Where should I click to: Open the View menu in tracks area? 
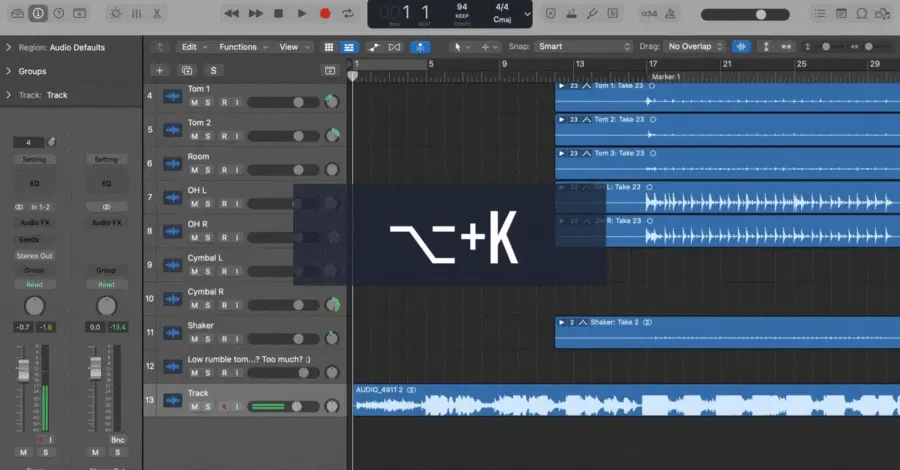click(x=294, y=47)
